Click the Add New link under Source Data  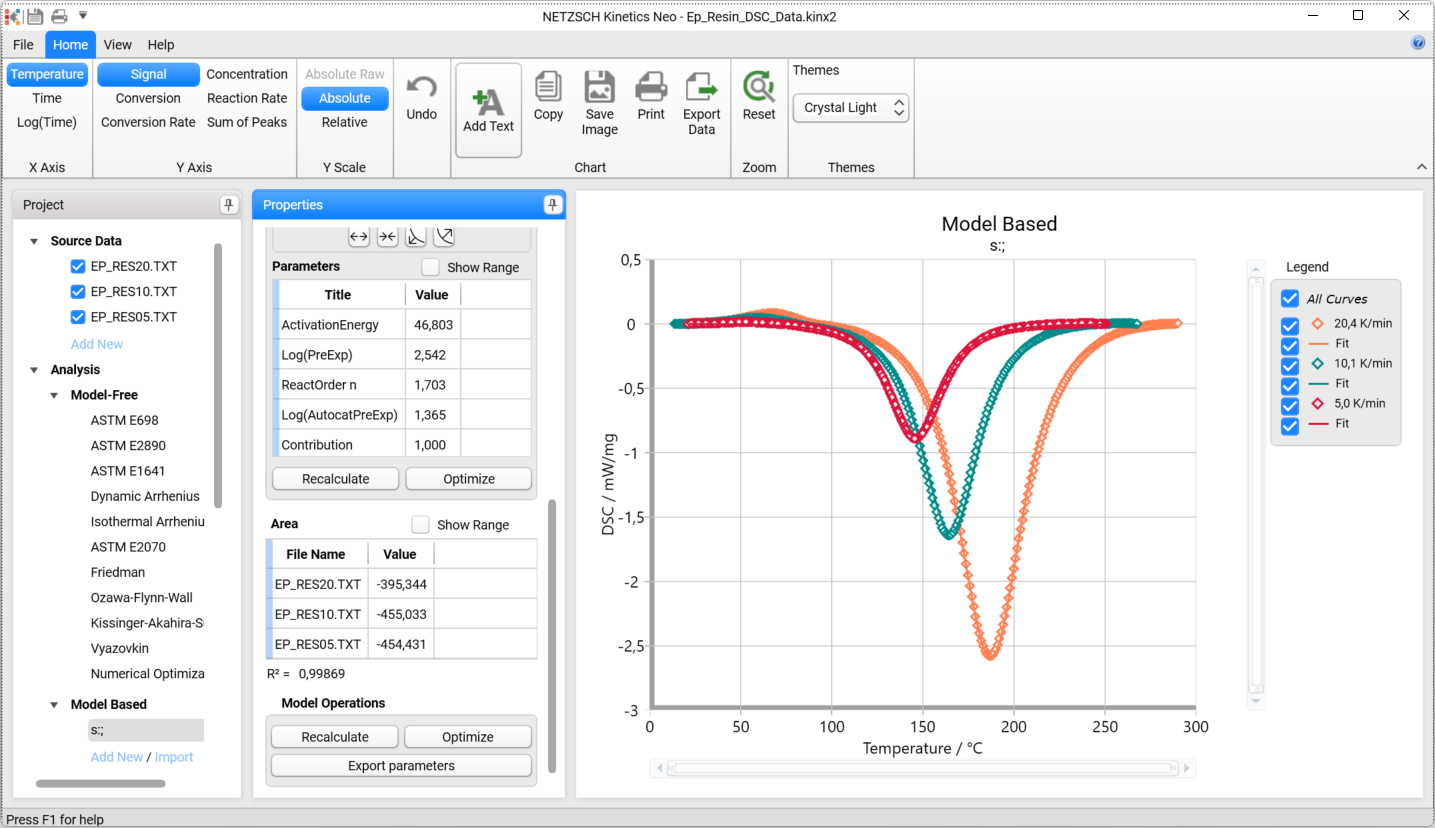click(97, 344)
